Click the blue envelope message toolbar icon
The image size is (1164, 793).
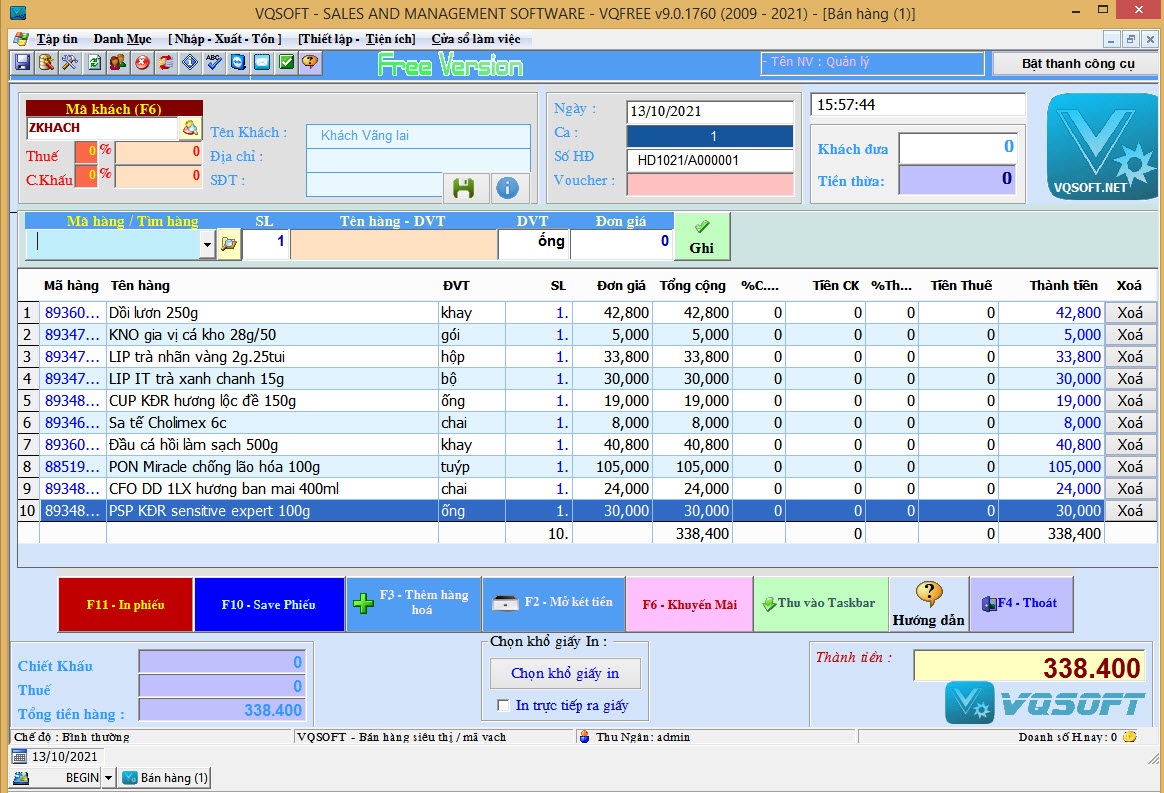(262, 62)
